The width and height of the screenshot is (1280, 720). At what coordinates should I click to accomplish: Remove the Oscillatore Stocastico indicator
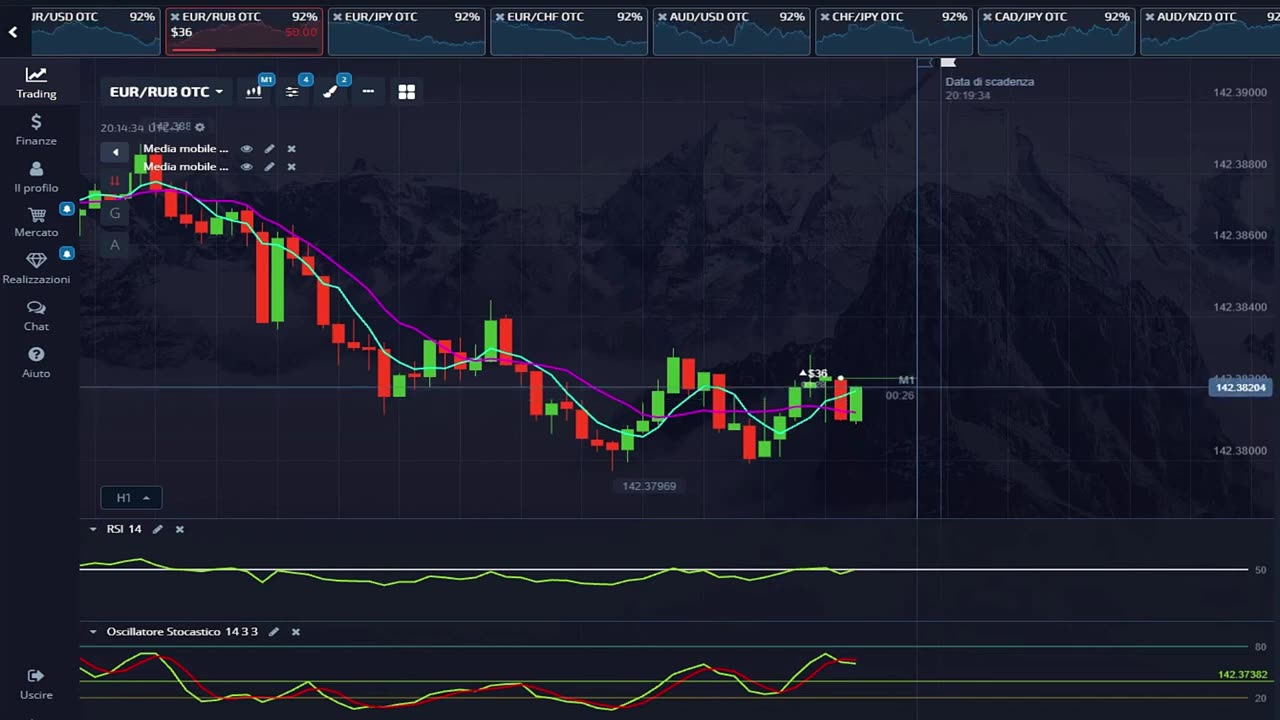tap(296, 632)
